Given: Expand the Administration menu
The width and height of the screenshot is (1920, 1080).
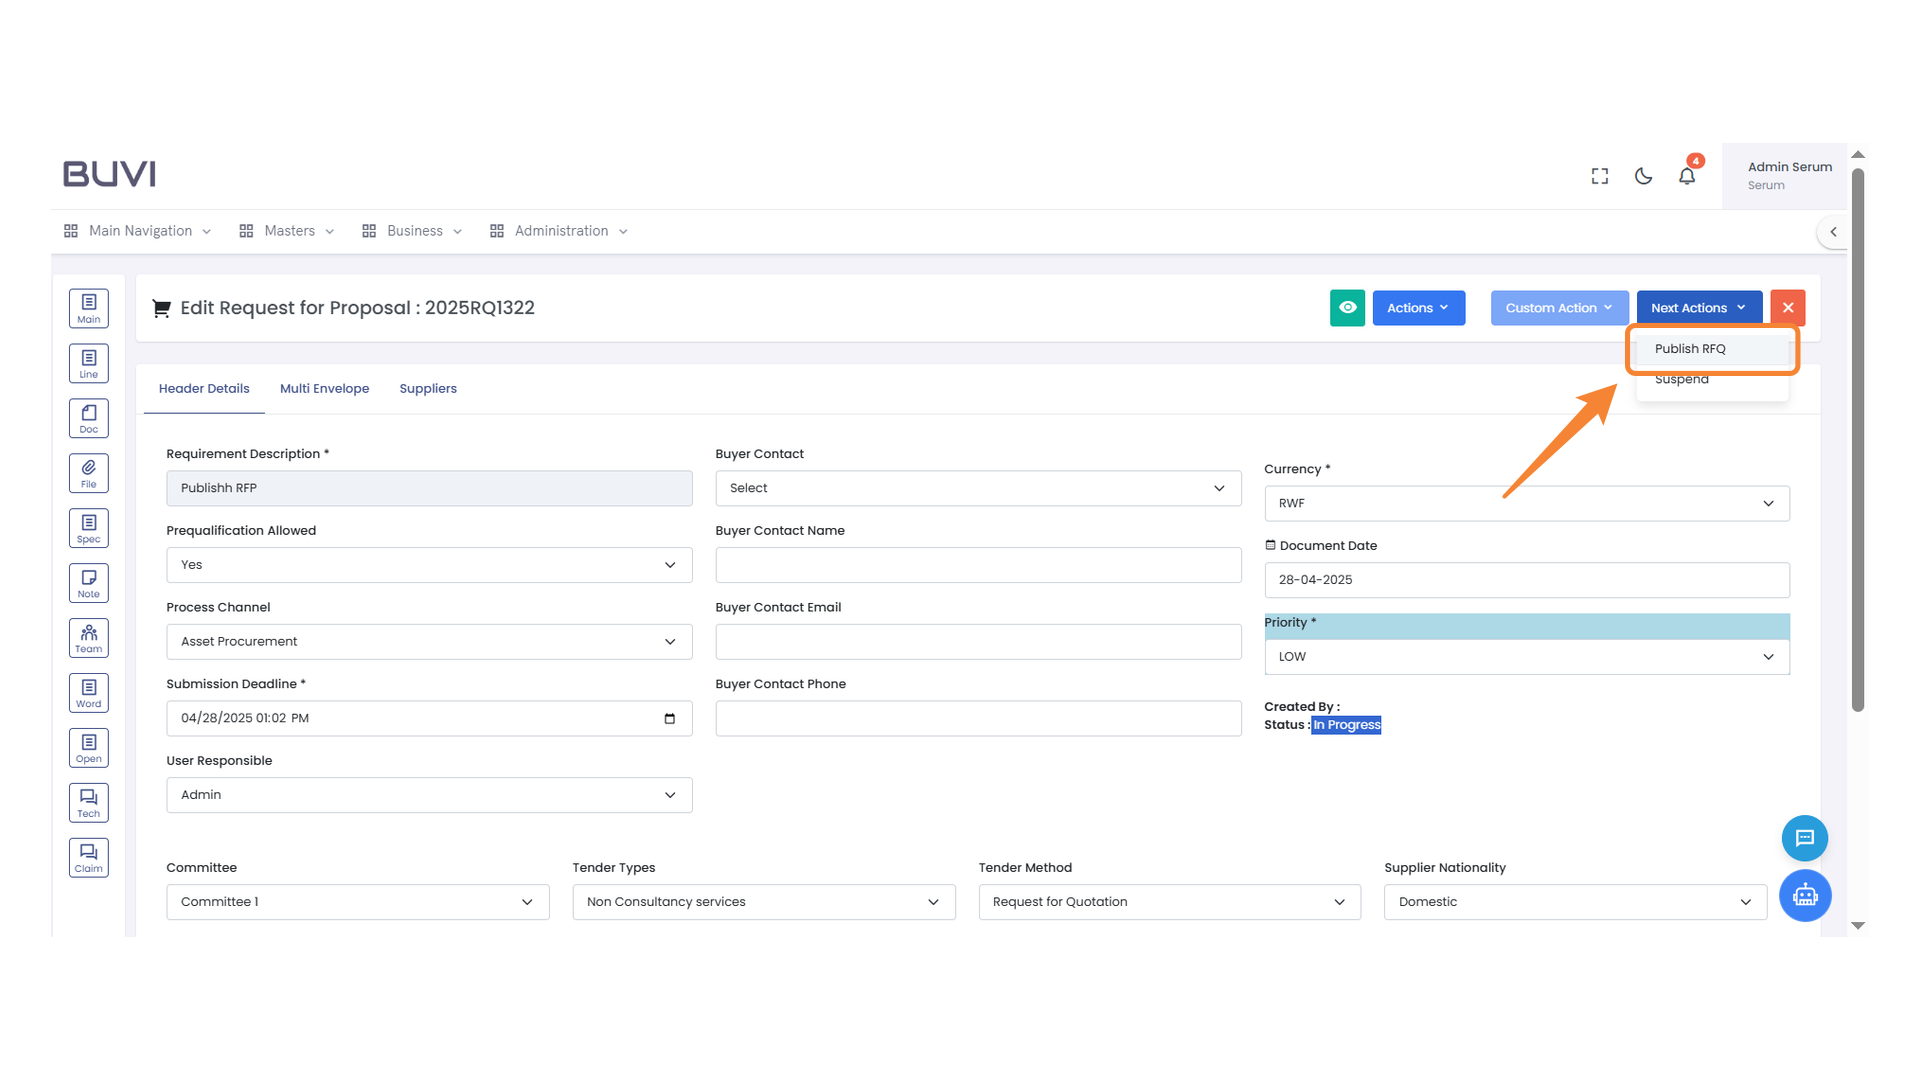Looking at the screenshot, I should pyautogui.click(x=559, y=231).
